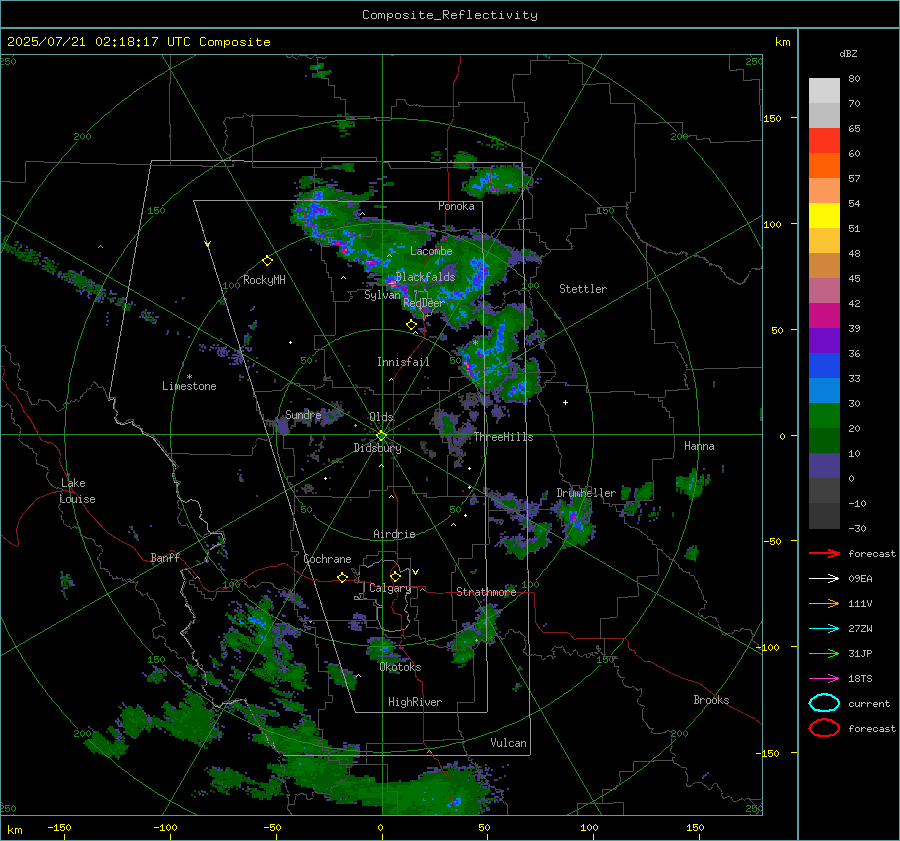Screen dimensions: 900x841
Task: Click the yellow diamond marker near Cochrane
Action: click(x=342, y=577)
